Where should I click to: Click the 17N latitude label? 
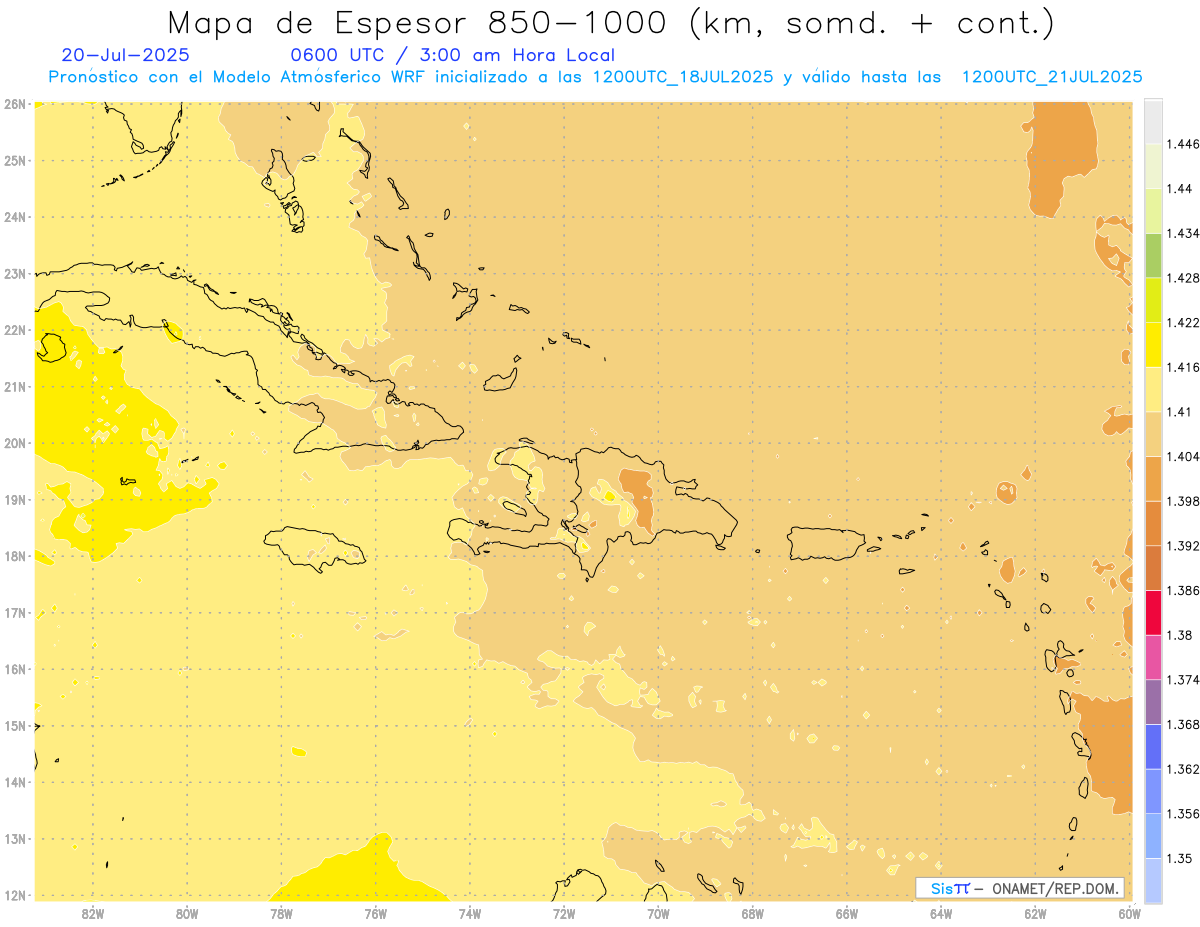(x=15, y=612)
